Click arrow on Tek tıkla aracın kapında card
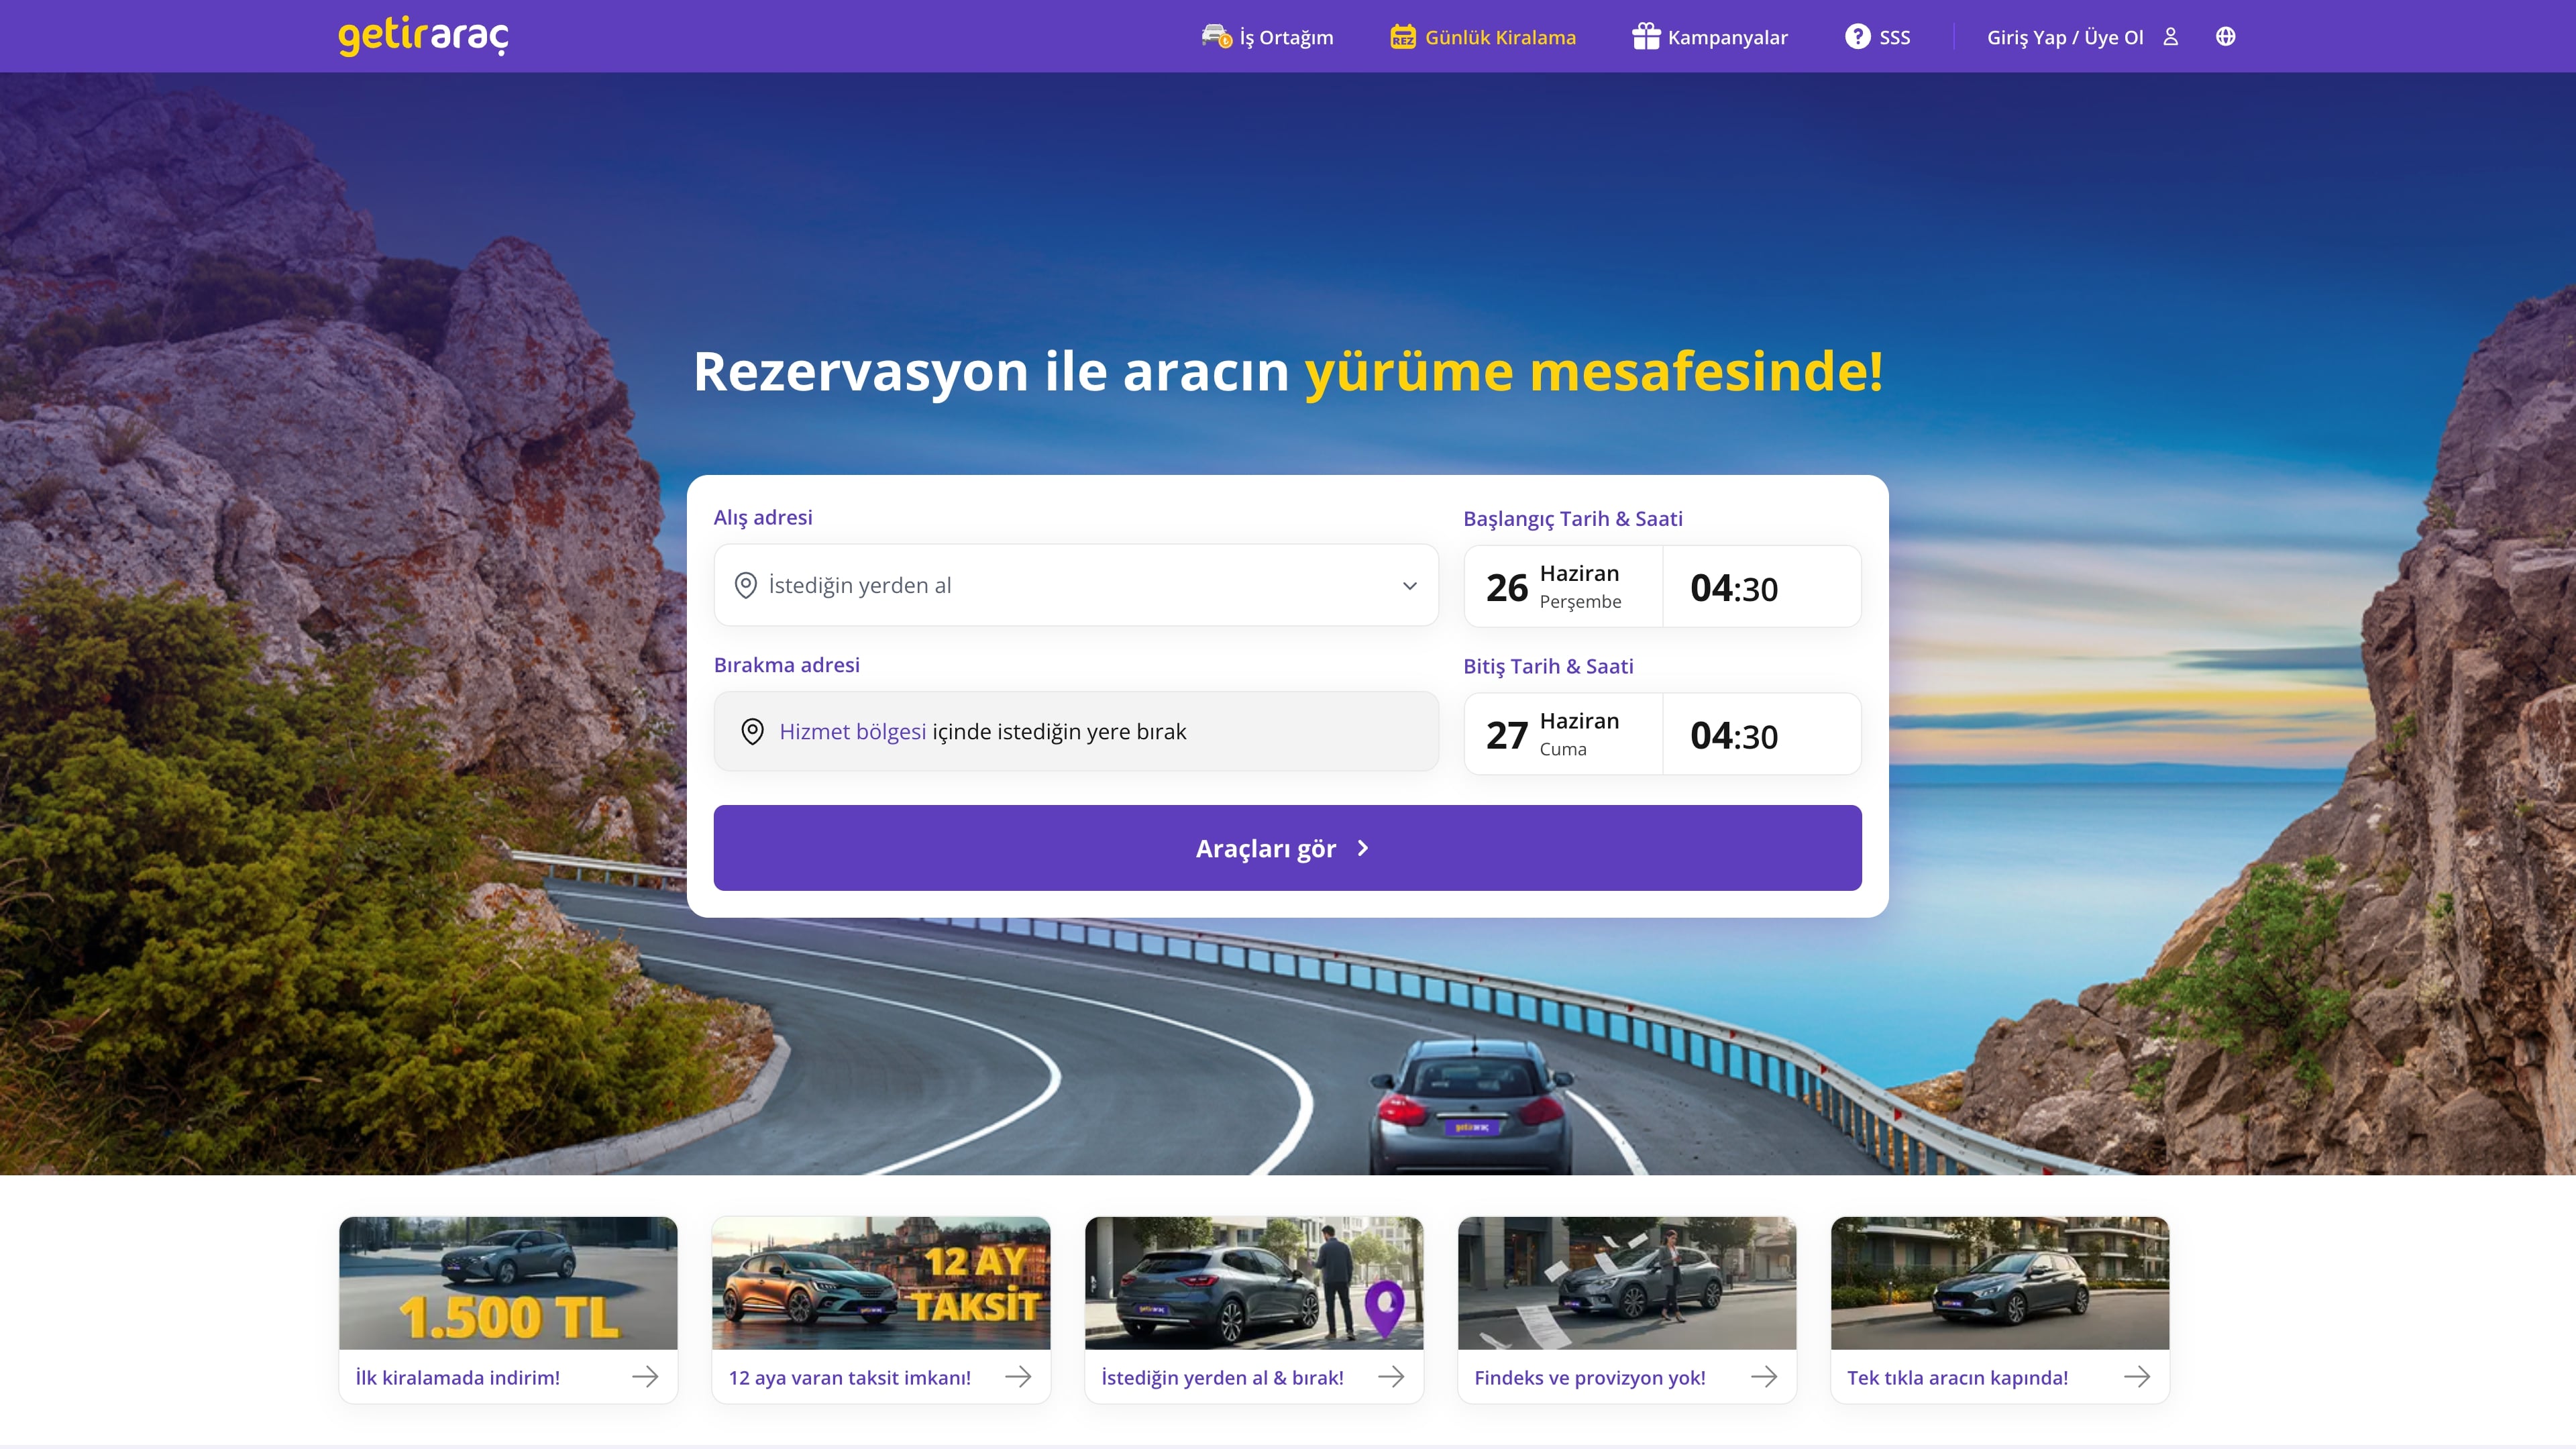The image size is (2576, 1449). [x=2137, y=1377]
